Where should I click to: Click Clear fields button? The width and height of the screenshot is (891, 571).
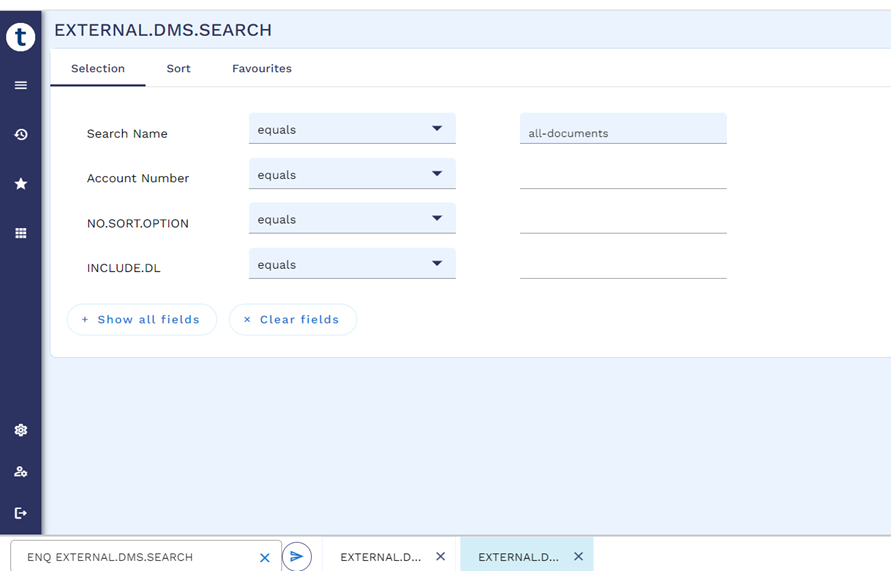tap(292, 319)
